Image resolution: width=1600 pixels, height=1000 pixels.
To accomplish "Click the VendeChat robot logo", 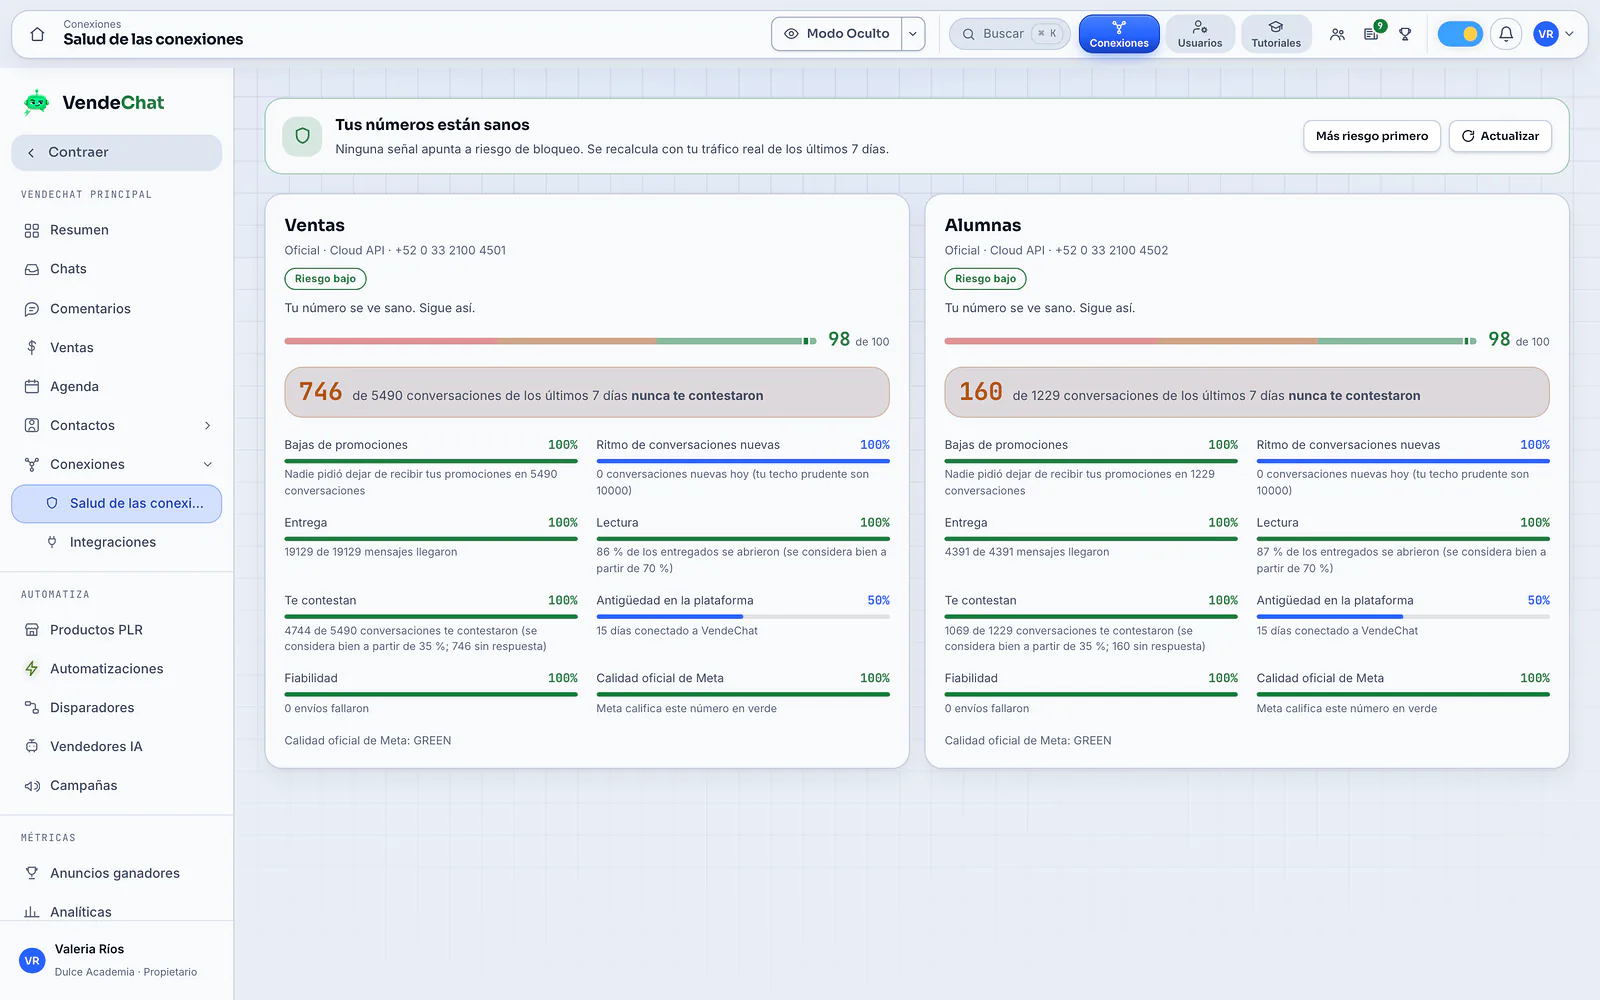I will coord(36,102).
